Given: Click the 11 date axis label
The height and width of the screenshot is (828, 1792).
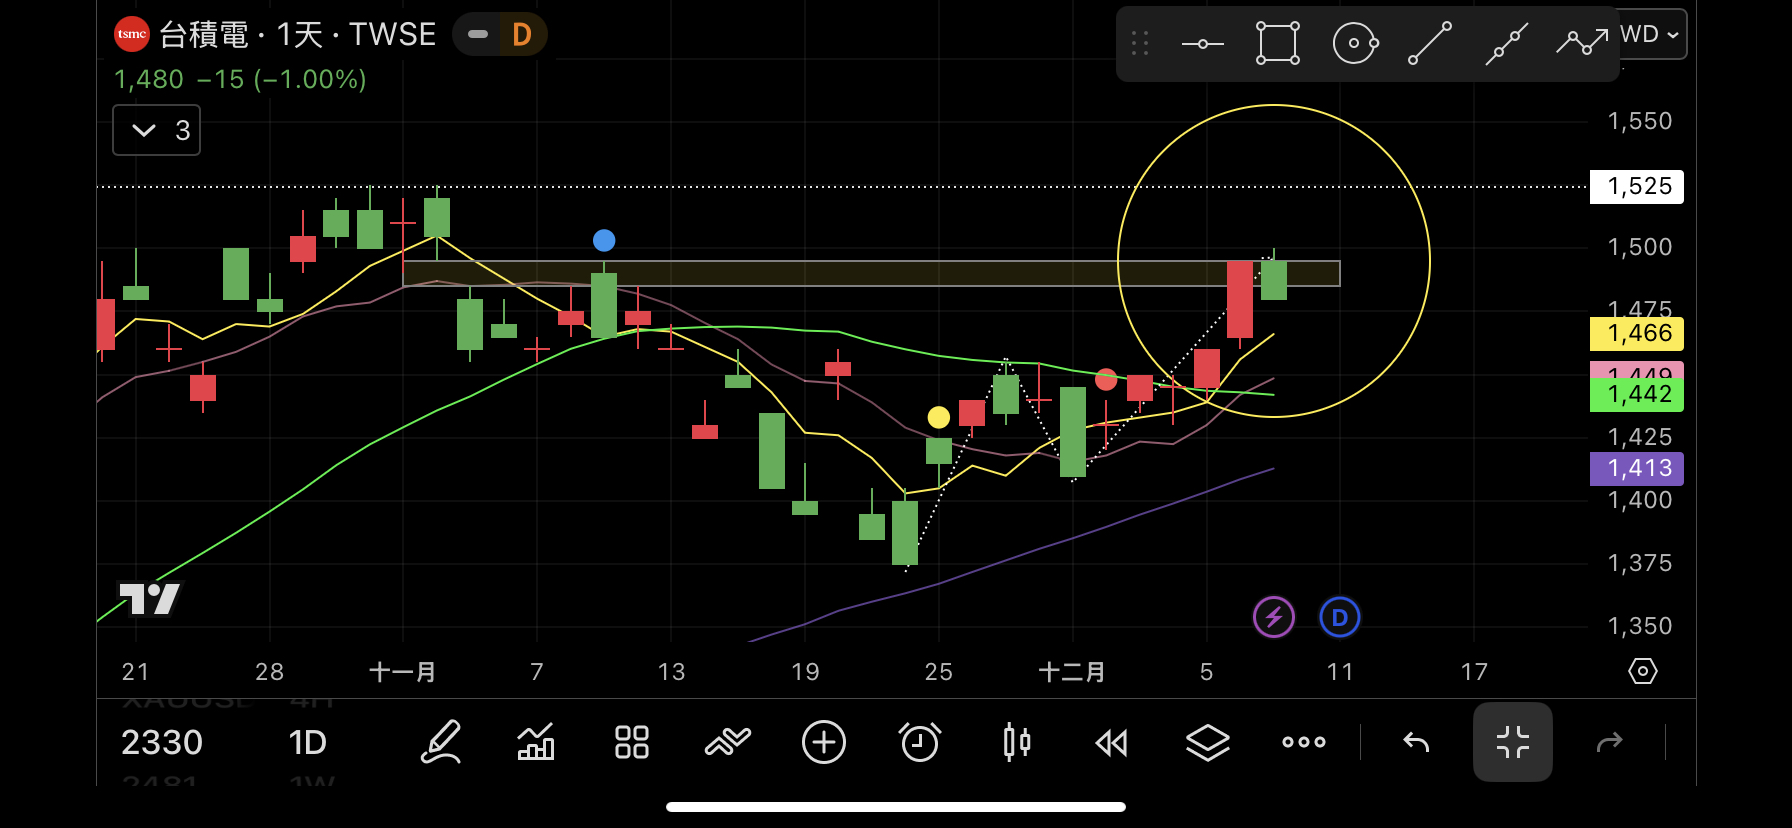Looking at the screenshot, I should (x=1340, y=671).
